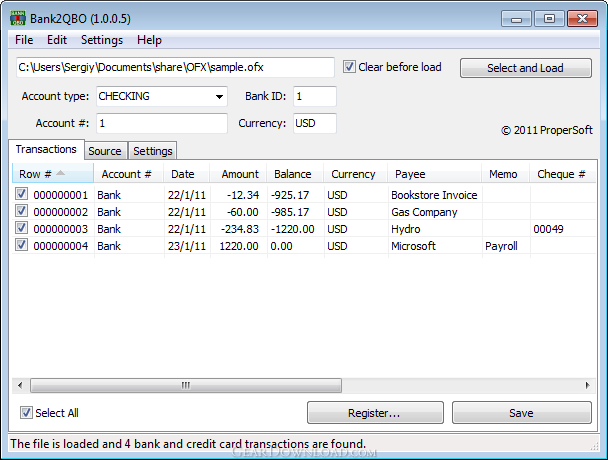Open the Edit menu

(x=57, y=40)
